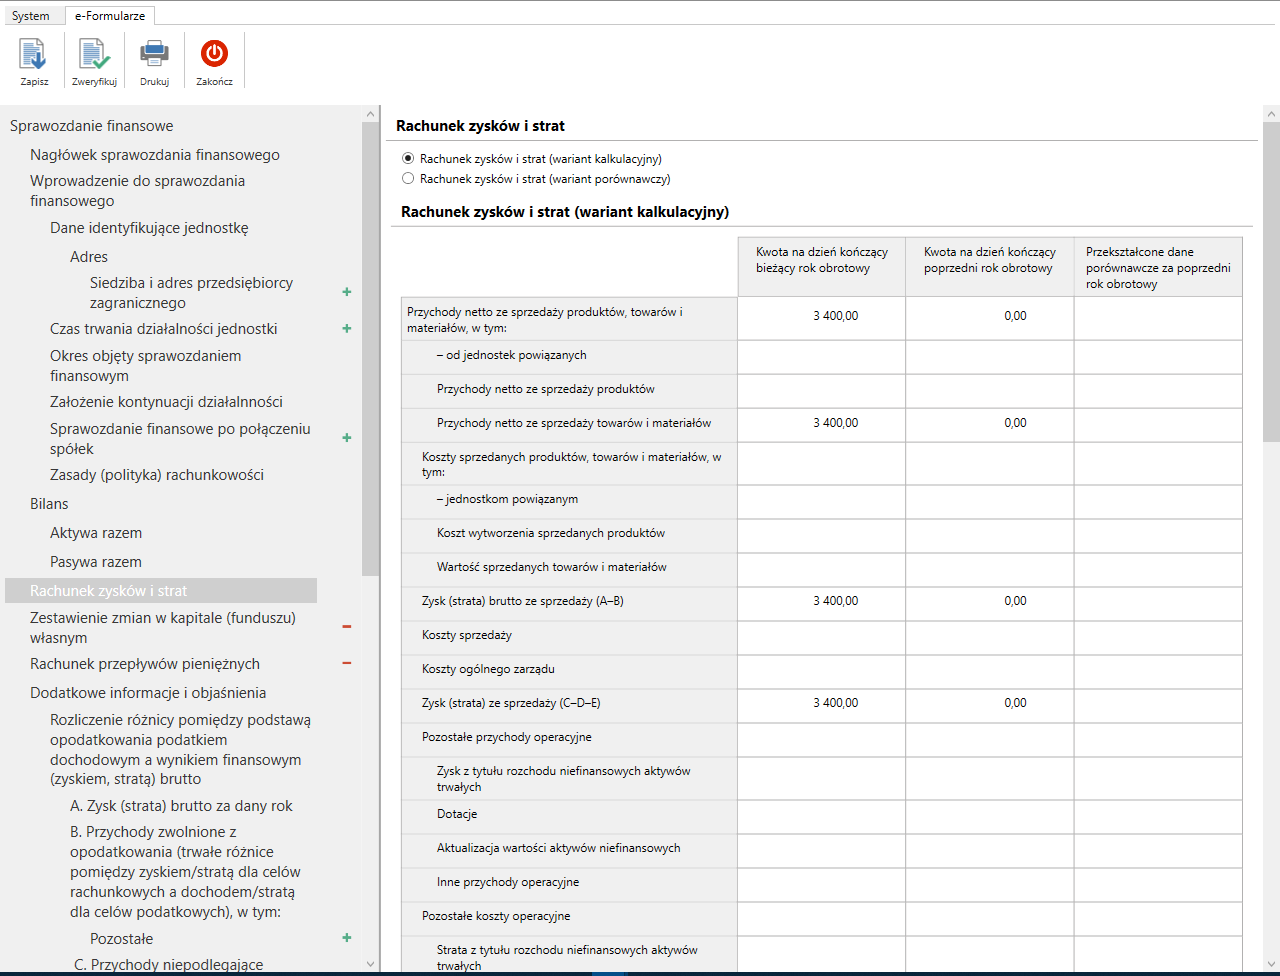The width and height of the screenshot is (1280, 976).
Task: Select A. Zysk (strata) brutto za dany rok
Action: pos(181,806)
